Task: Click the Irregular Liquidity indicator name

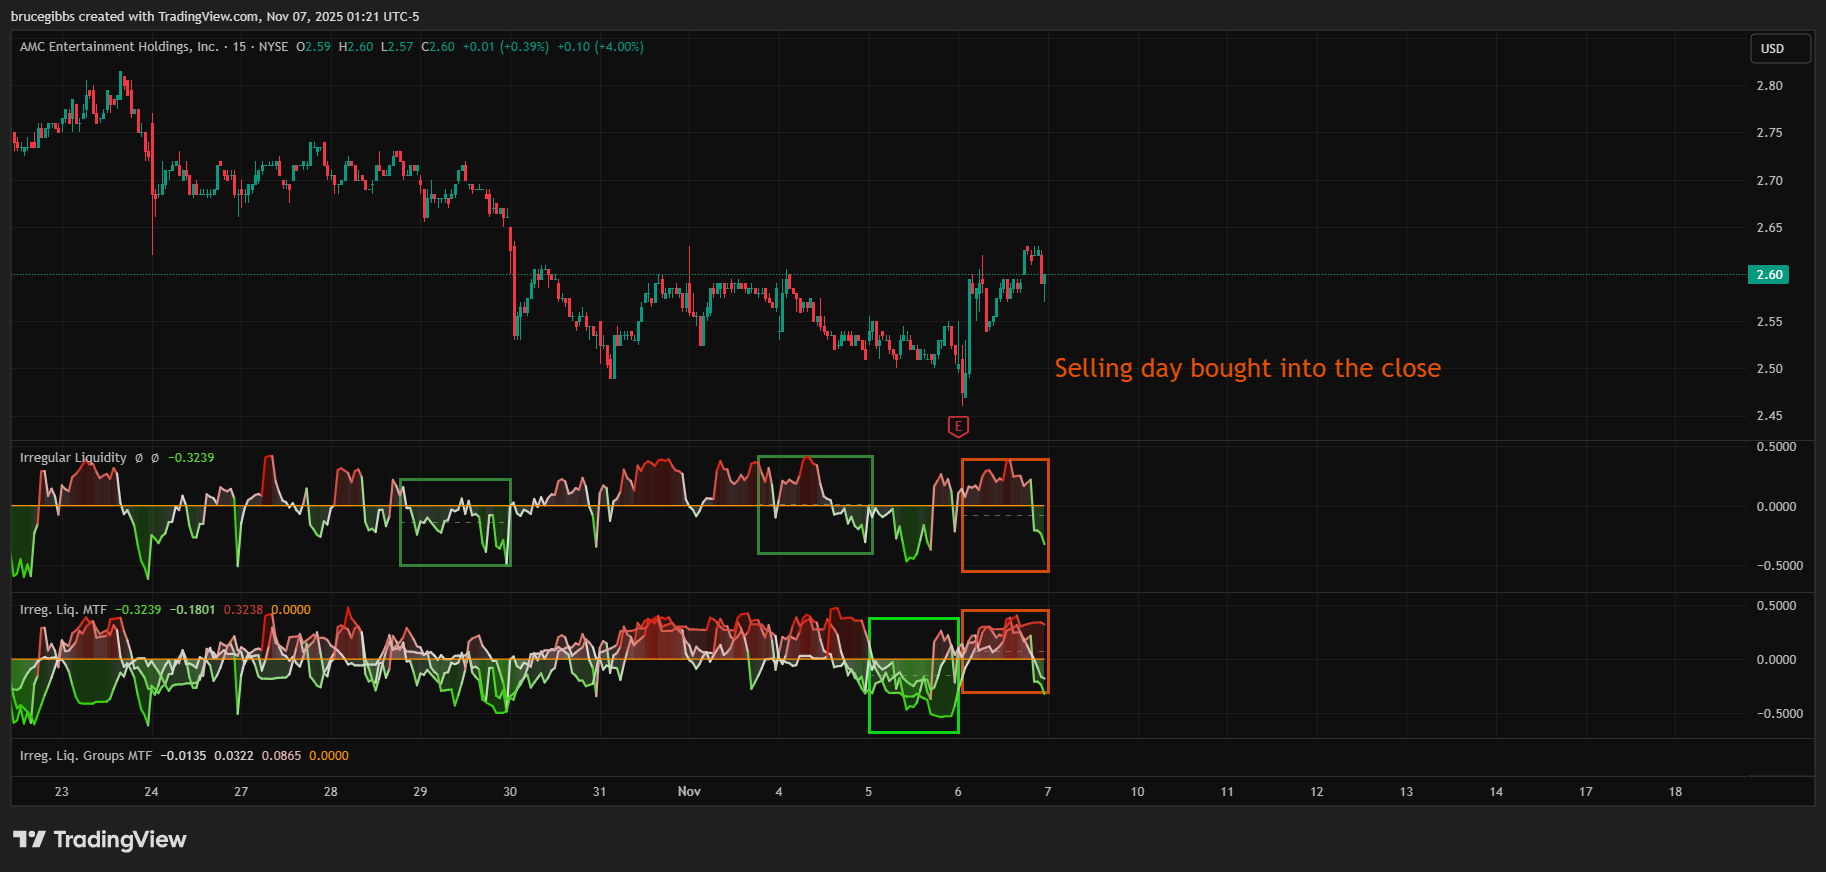Action: point(73,458)
